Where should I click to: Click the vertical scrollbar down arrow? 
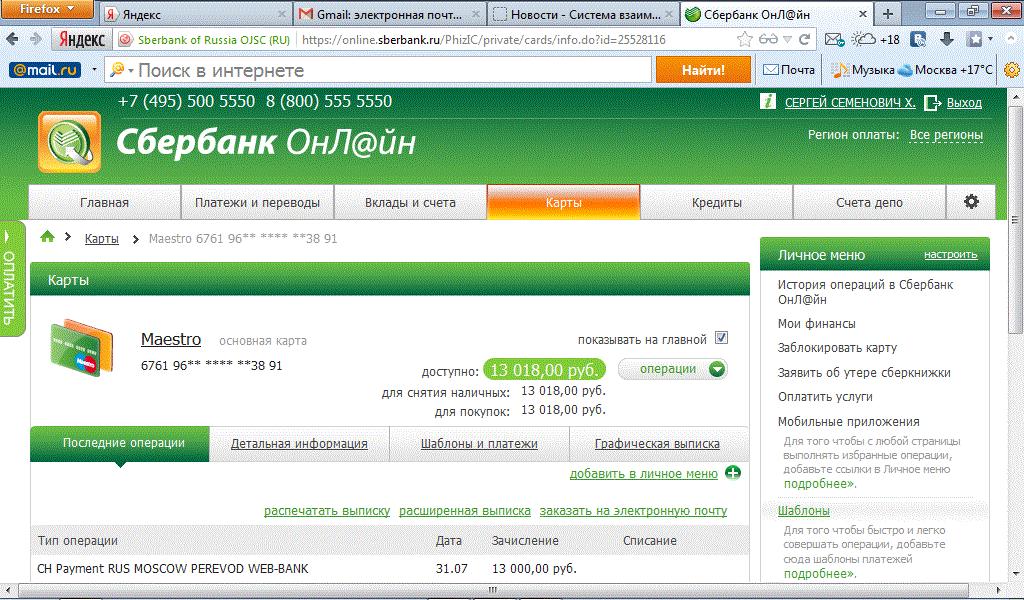click(1016, 574)
